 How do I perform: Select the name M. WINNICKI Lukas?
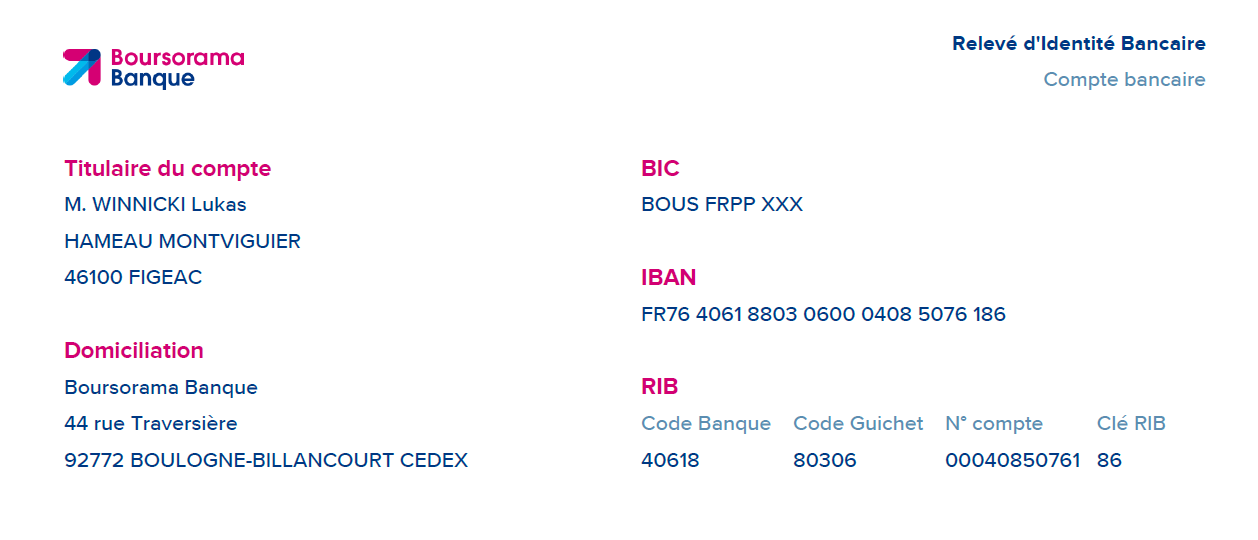coord(155,205)
